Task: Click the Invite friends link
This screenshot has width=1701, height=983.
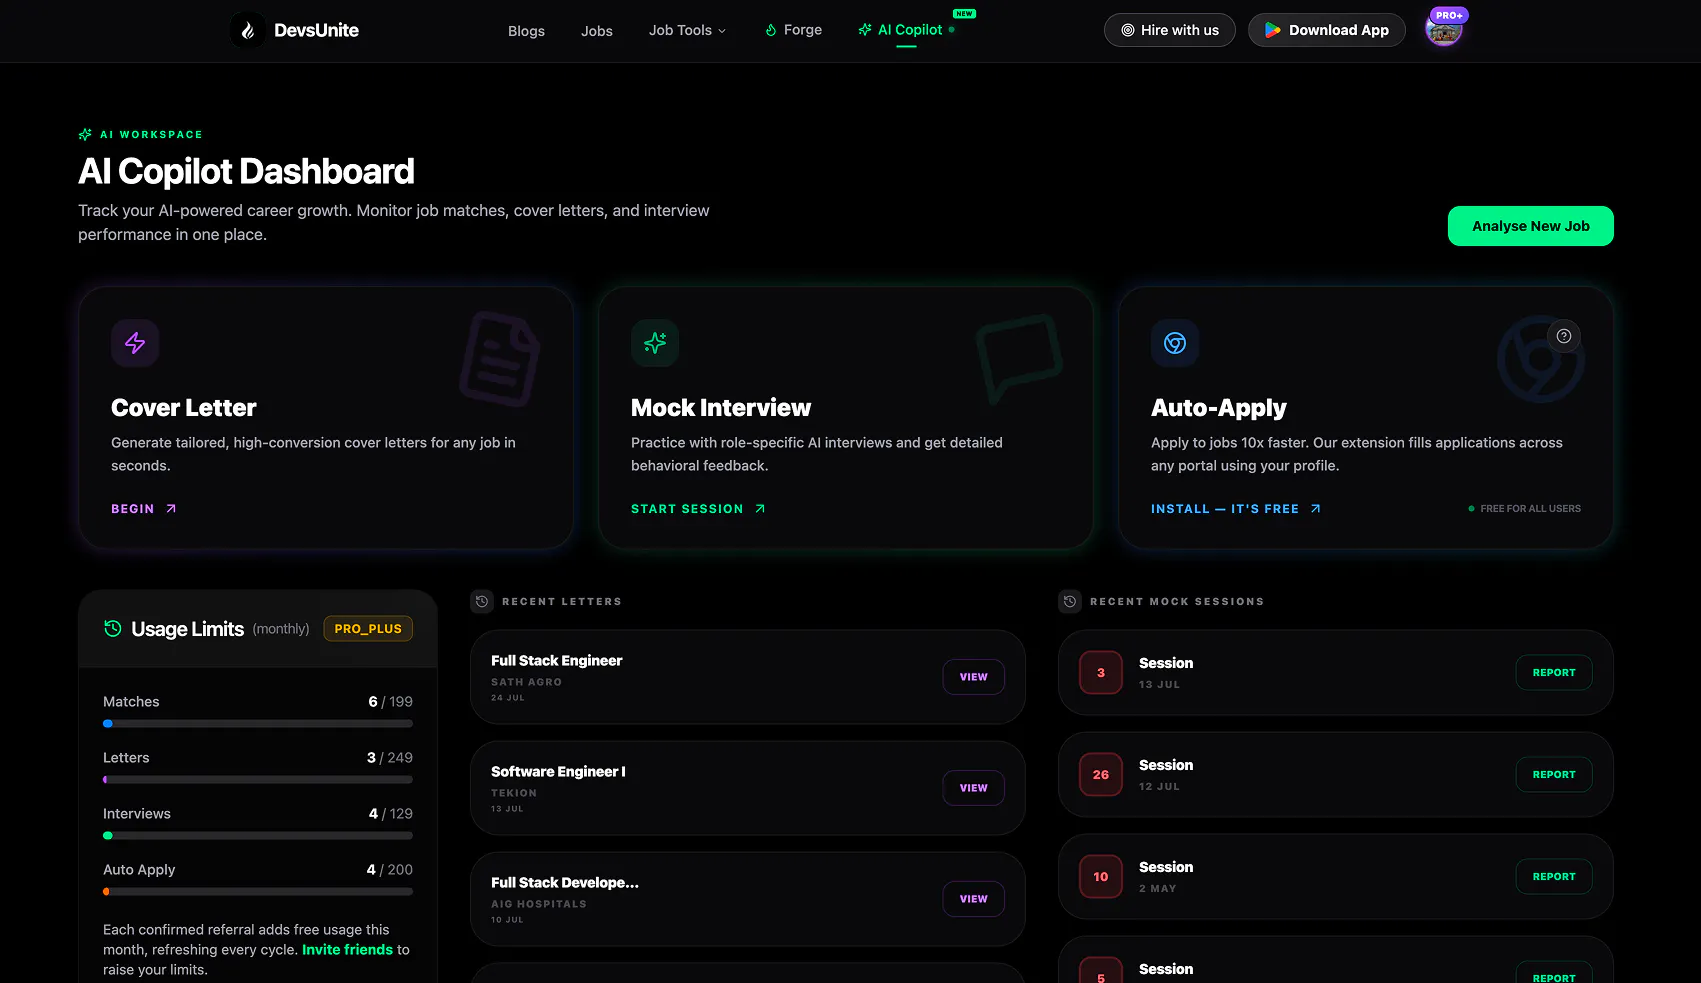Action: 347,950
